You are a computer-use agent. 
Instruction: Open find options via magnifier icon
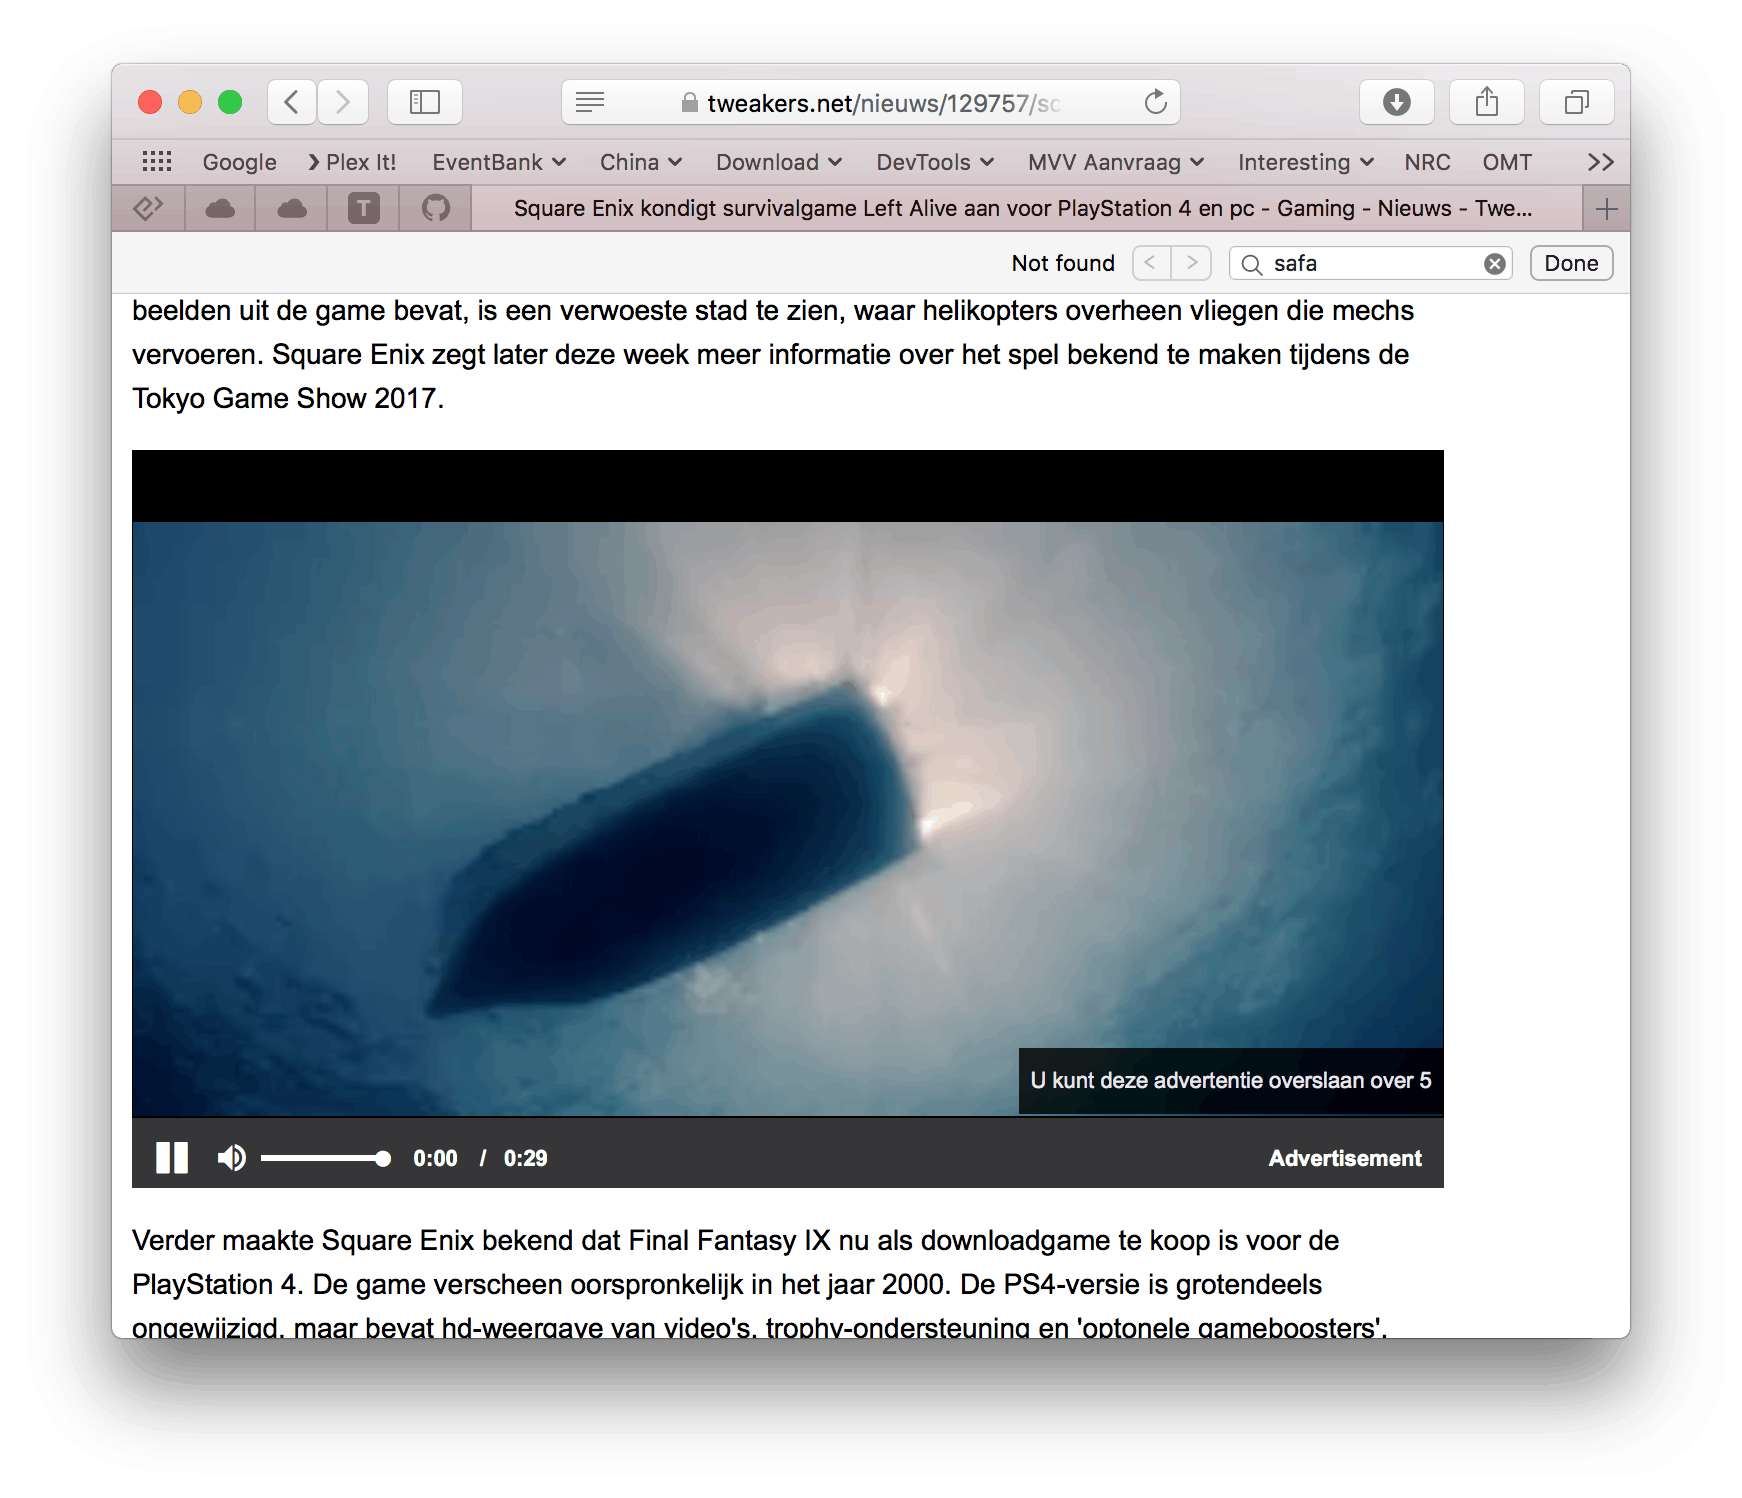(1252, 264)
